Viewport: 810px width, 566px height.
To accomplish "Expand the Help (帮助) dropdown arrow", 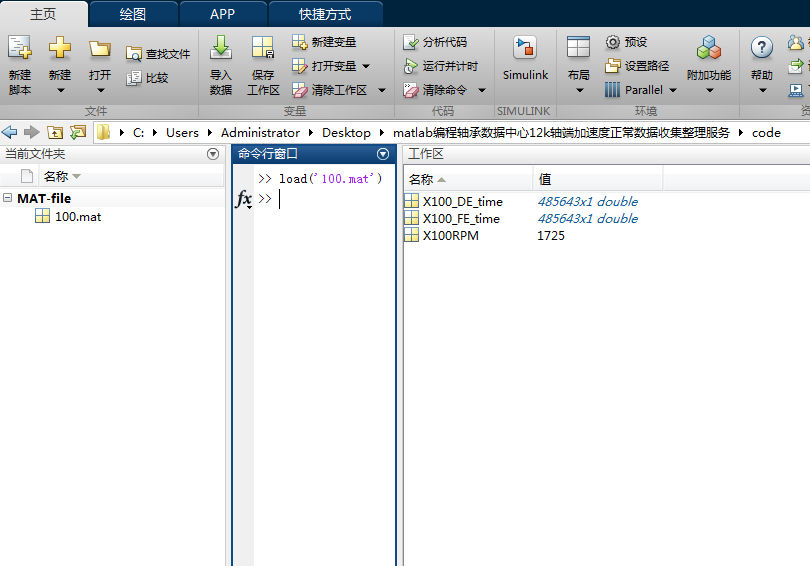I will [763, 90].
